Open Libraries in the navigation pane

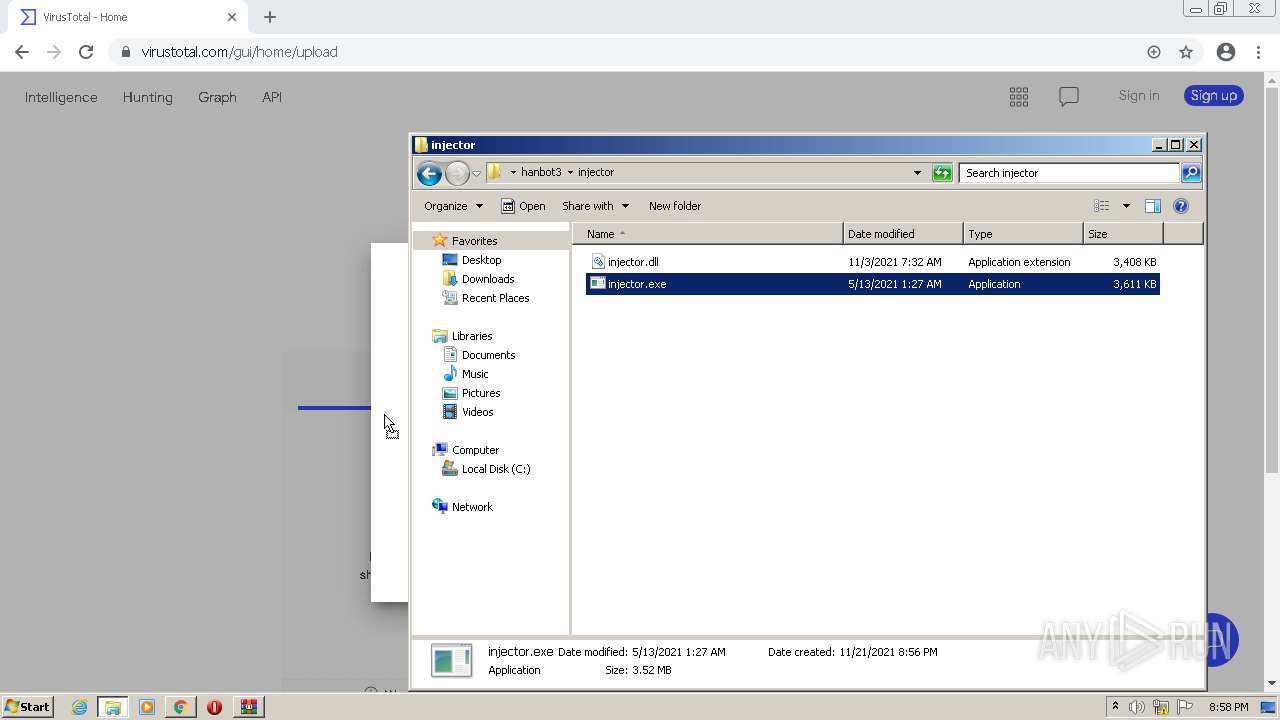click(471, 336)
